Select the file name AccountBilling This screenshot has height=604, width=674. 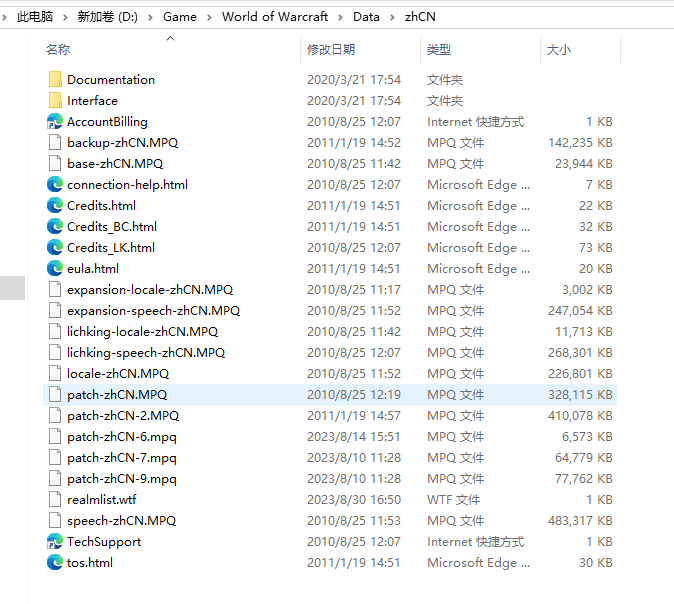coord(107,122)
